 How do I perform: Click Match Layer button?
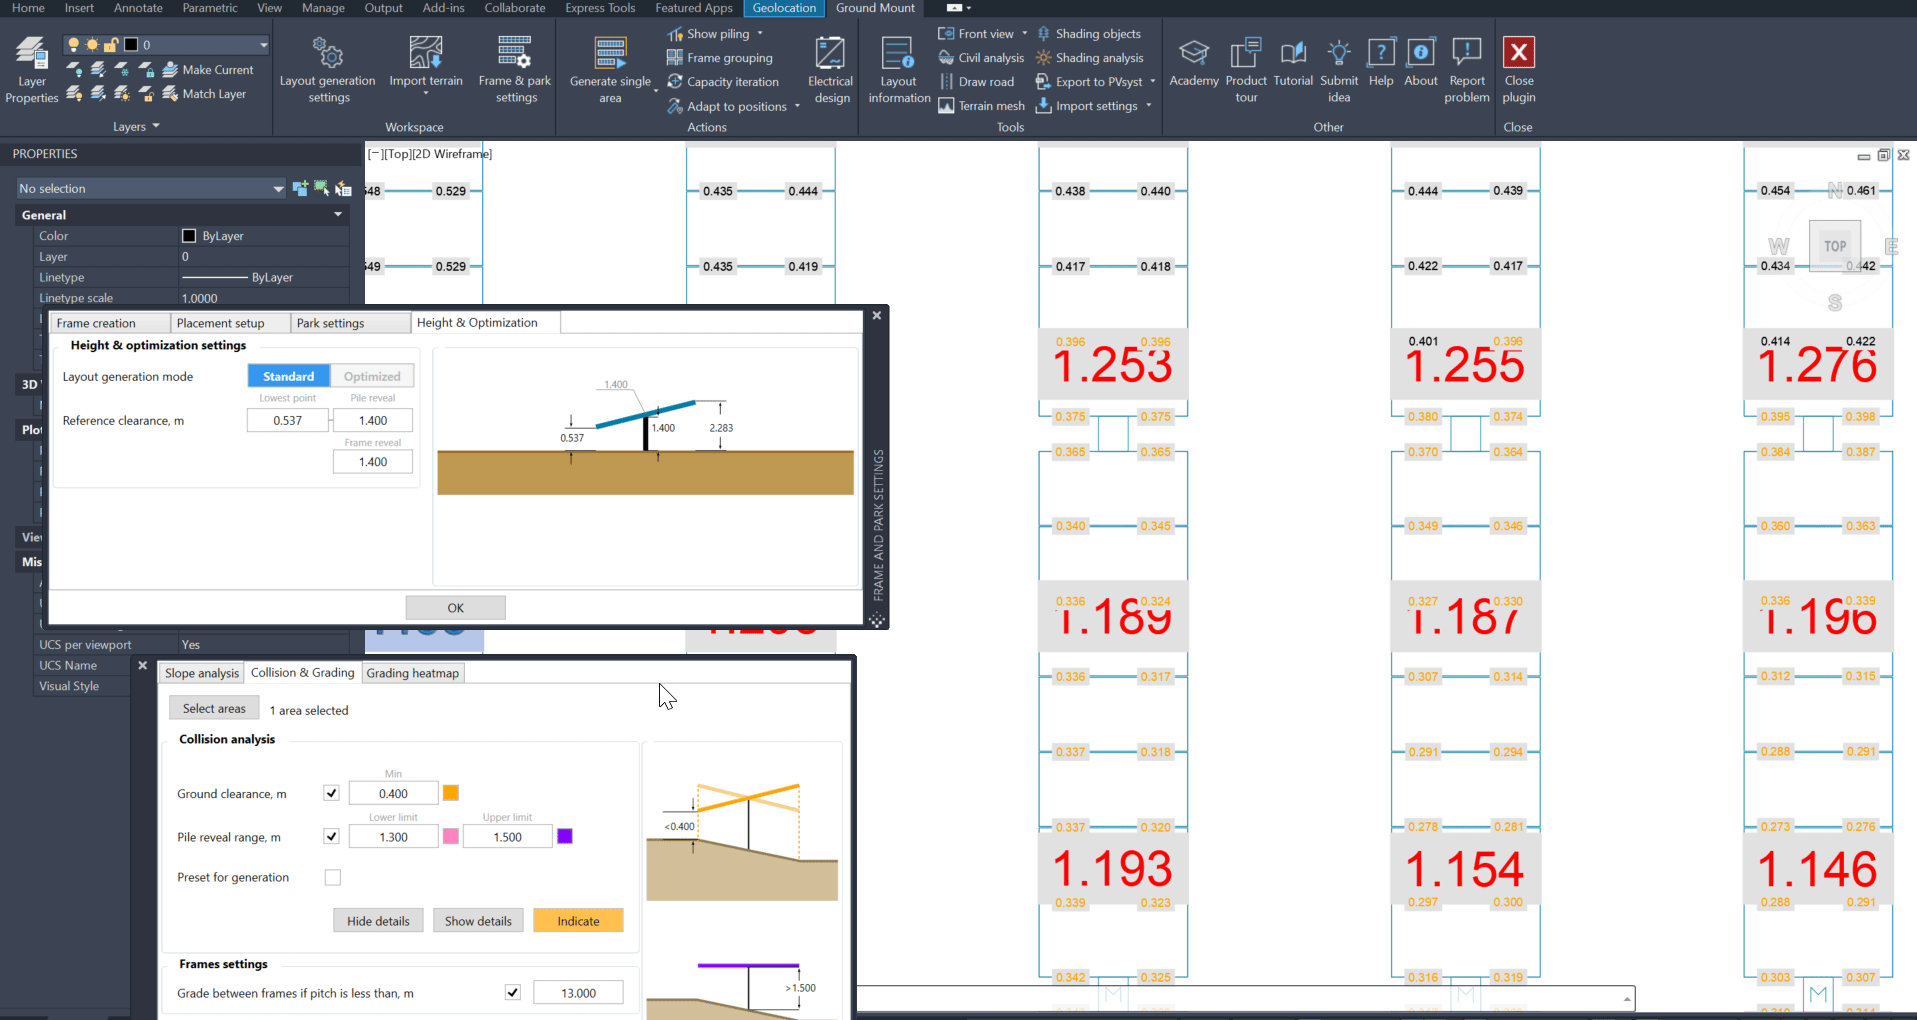tap(204, 94)
